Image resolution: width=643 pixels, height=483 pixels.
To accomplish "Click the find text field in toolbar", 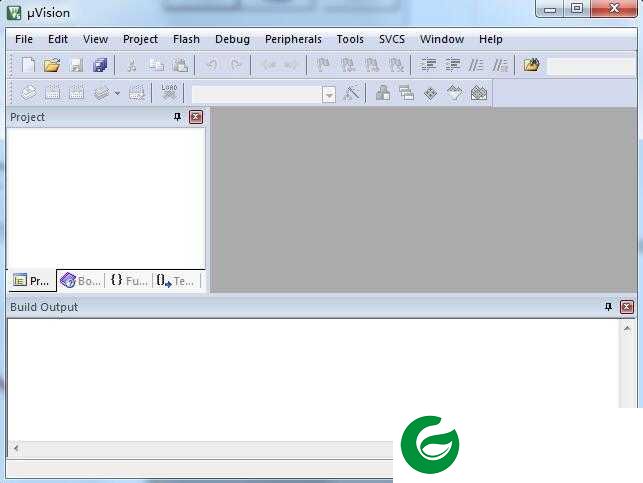I will [591, 66].
